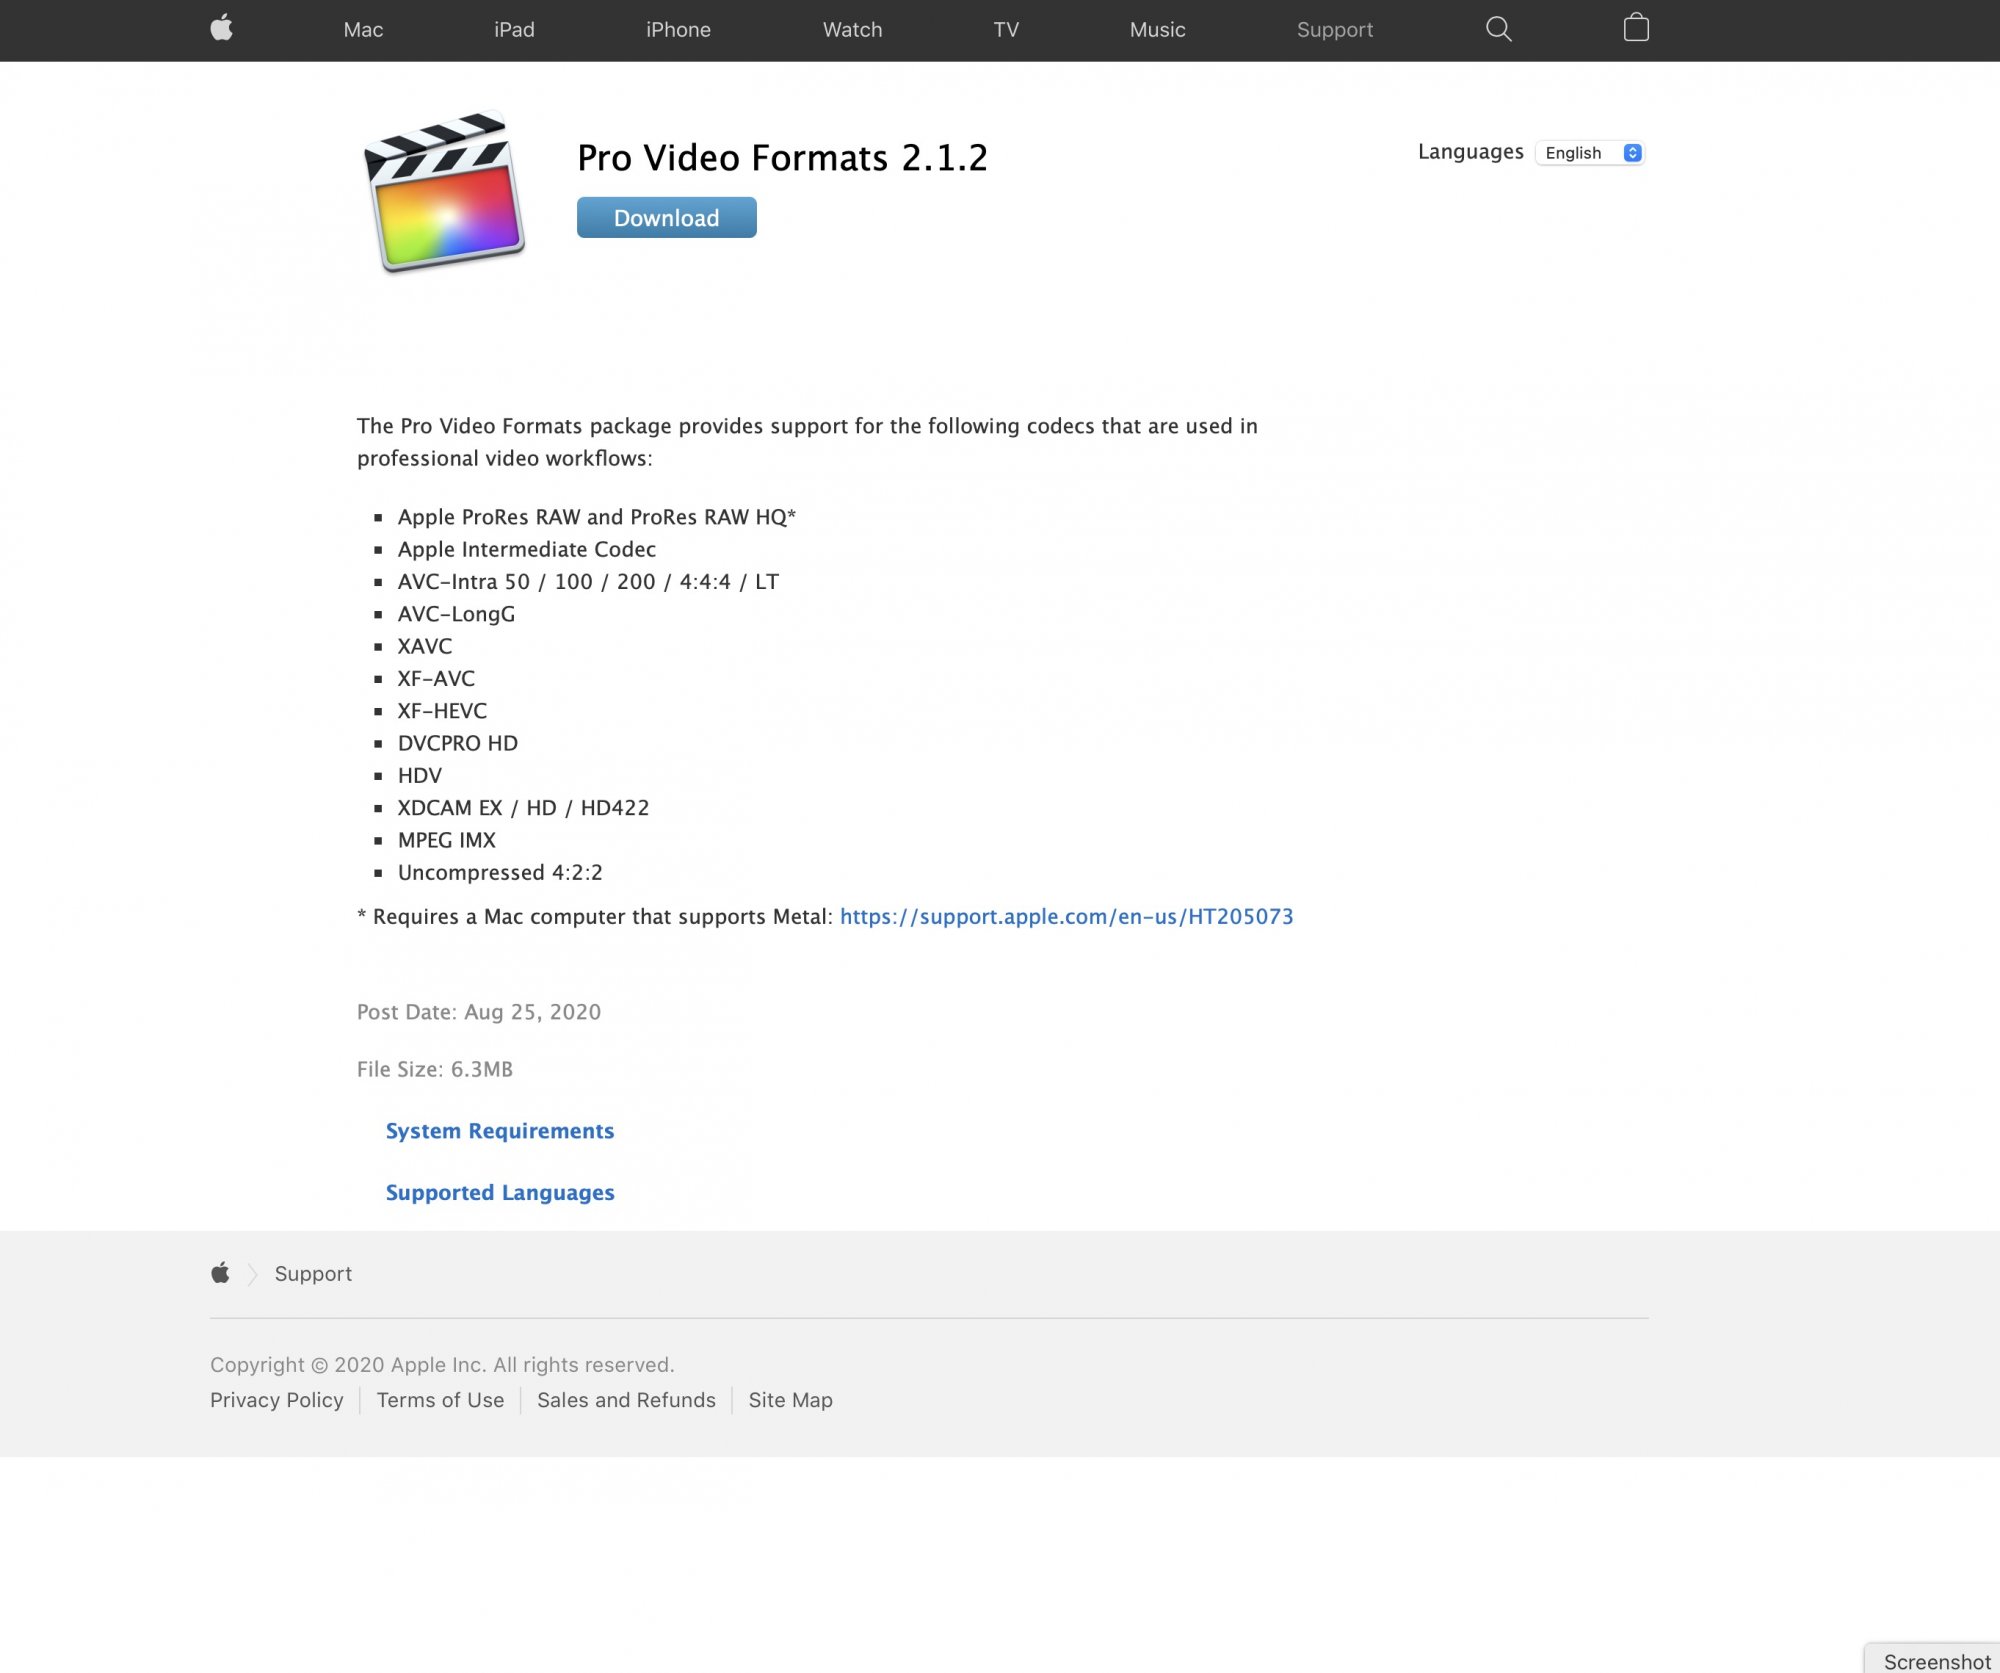Click the DVCPRO HD list item
This screenshot has height=1673, width=2000.
[458, 743]
